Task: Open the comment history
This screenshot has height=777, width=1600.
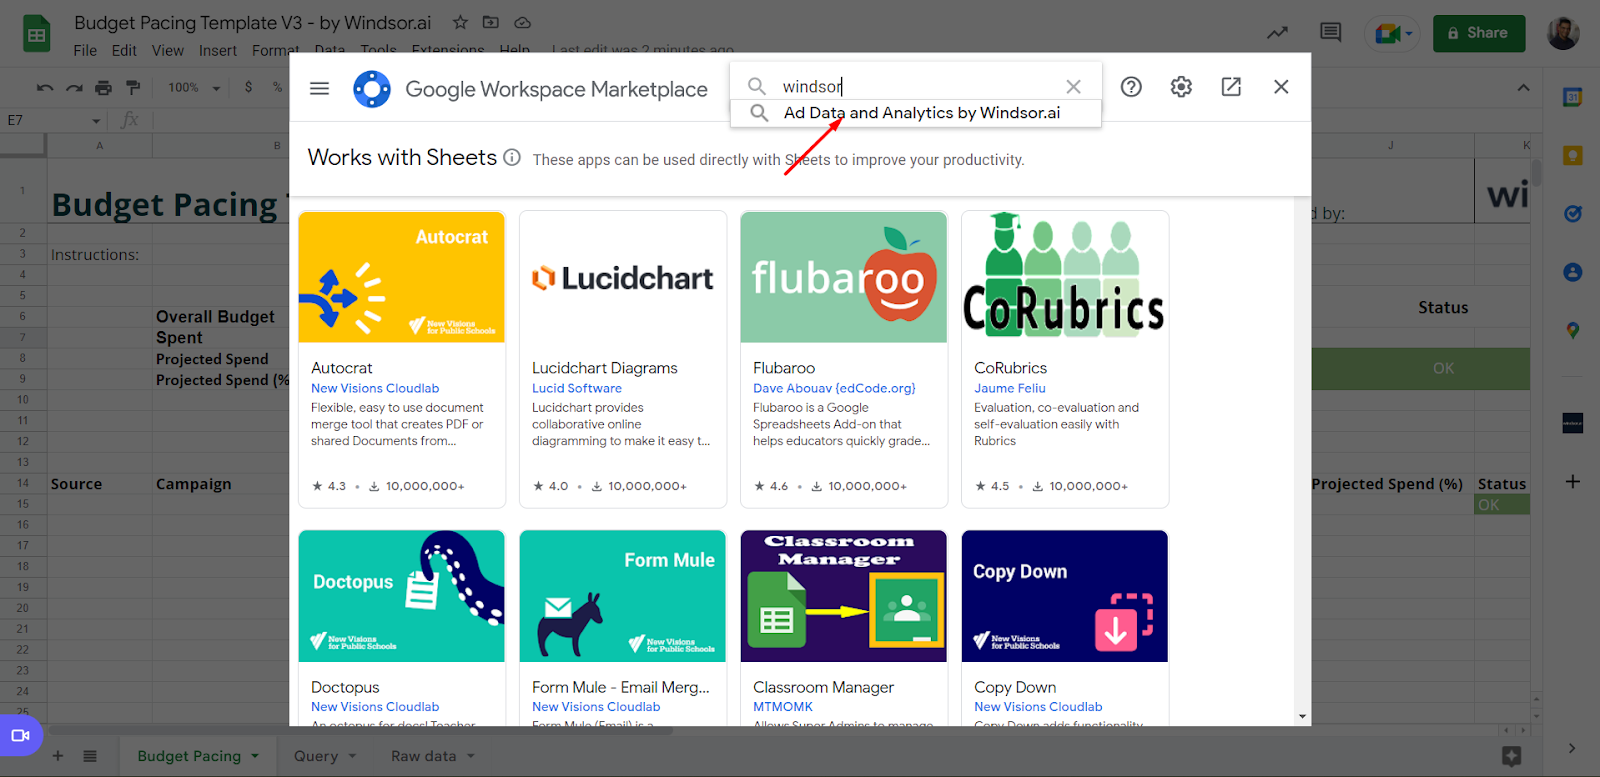Action: pos(1330,33)
